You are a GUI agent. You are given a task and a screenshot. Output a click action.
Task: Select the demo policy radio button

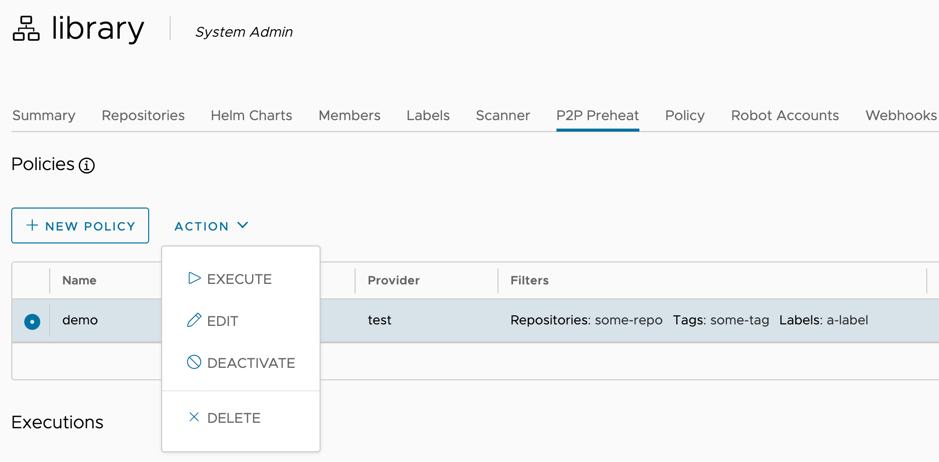point(32,321)
